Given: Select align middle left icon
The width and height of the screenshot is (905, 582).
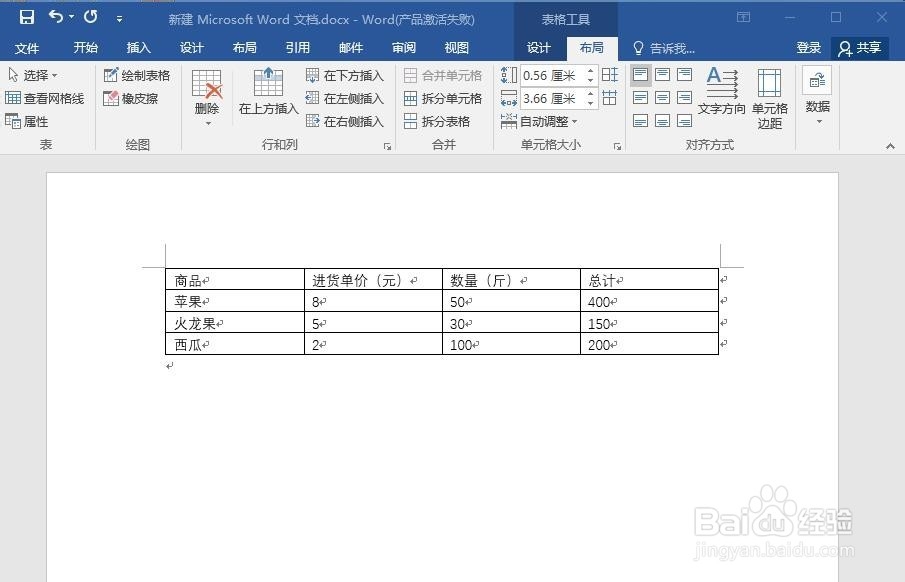Looking at the screenshot, I should (x=641, y=98).
